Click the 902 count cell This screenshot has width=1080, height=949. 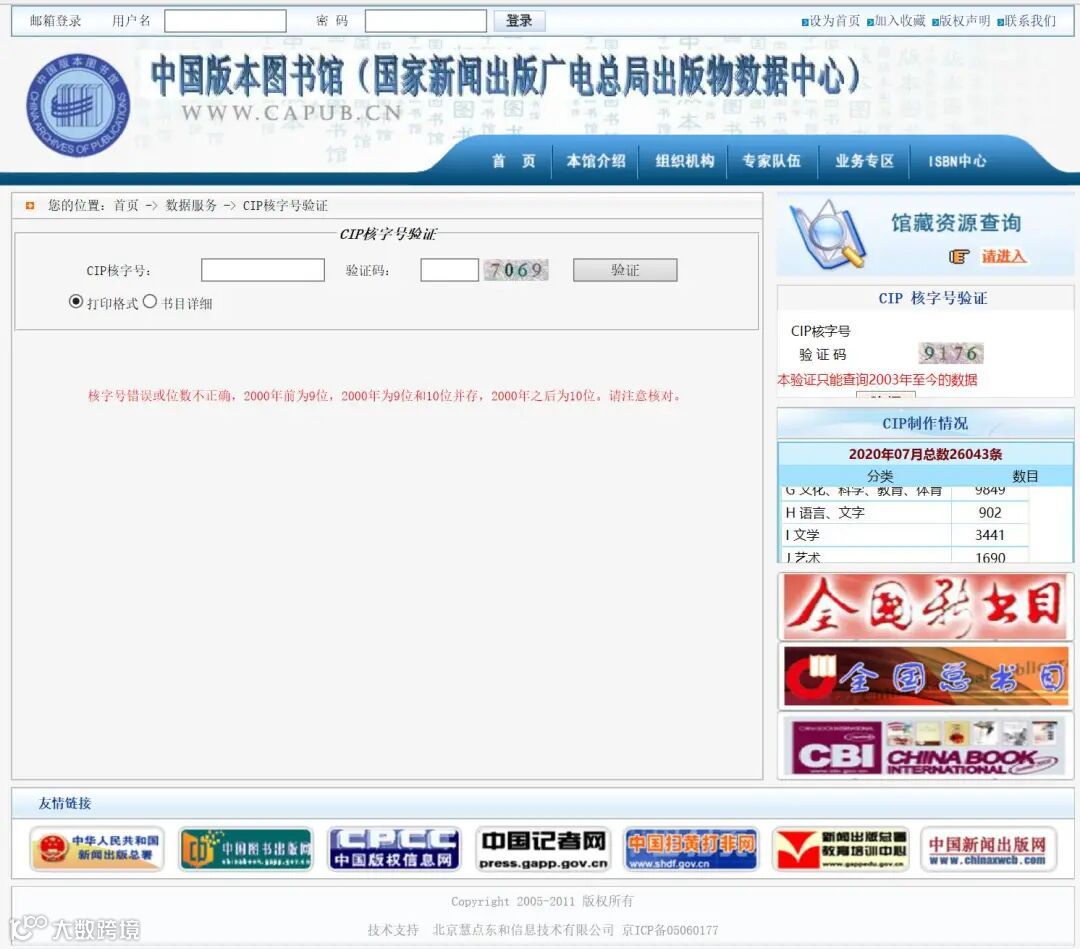(990, 512)
